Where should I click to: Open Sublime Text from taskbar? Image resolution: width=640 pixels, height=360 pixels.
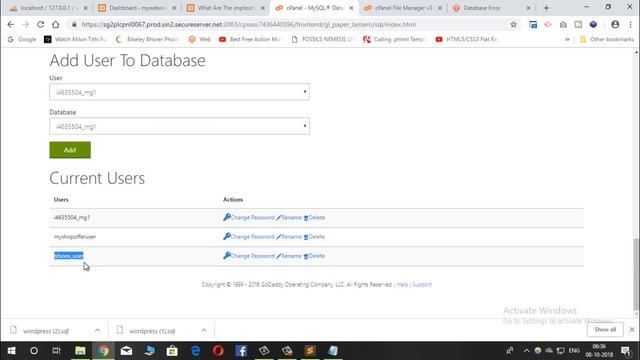click(310, 351)
